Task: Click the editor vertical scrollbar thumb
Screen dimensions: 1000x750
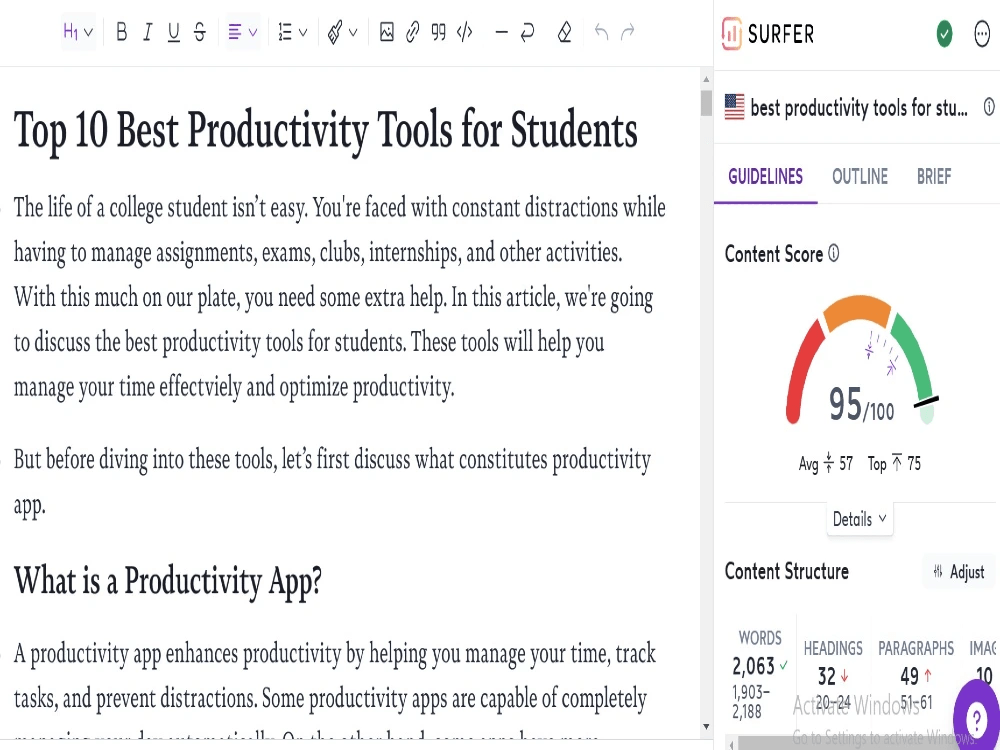Action: [706, 103]
